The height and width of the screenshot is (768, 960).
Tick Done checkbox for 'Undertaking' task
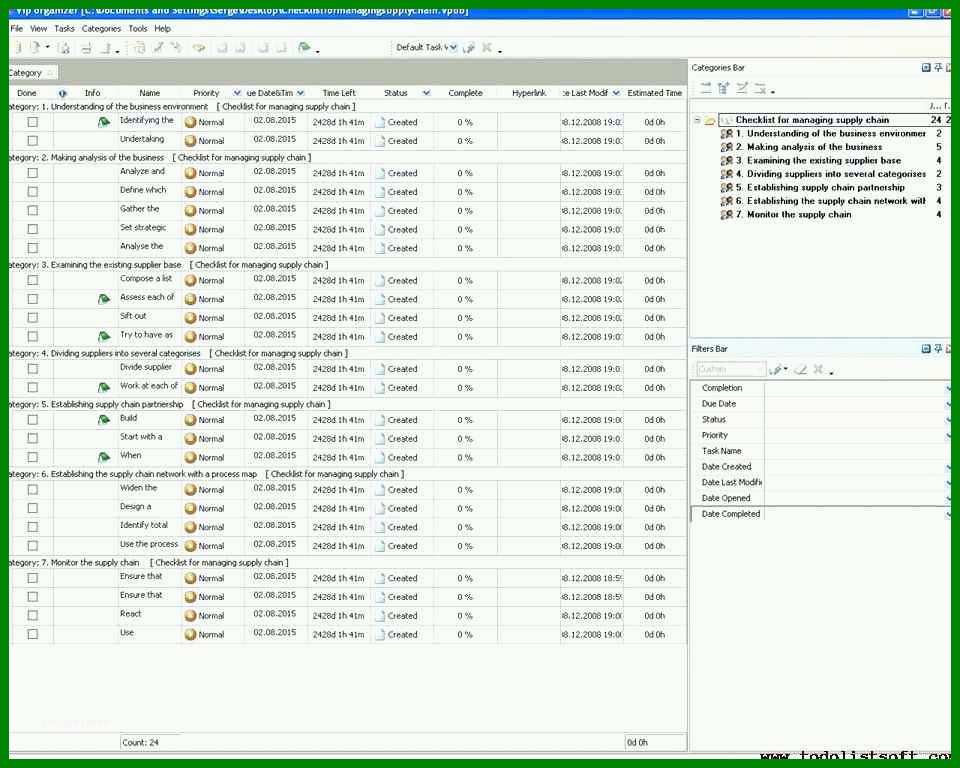coord(32,141)
